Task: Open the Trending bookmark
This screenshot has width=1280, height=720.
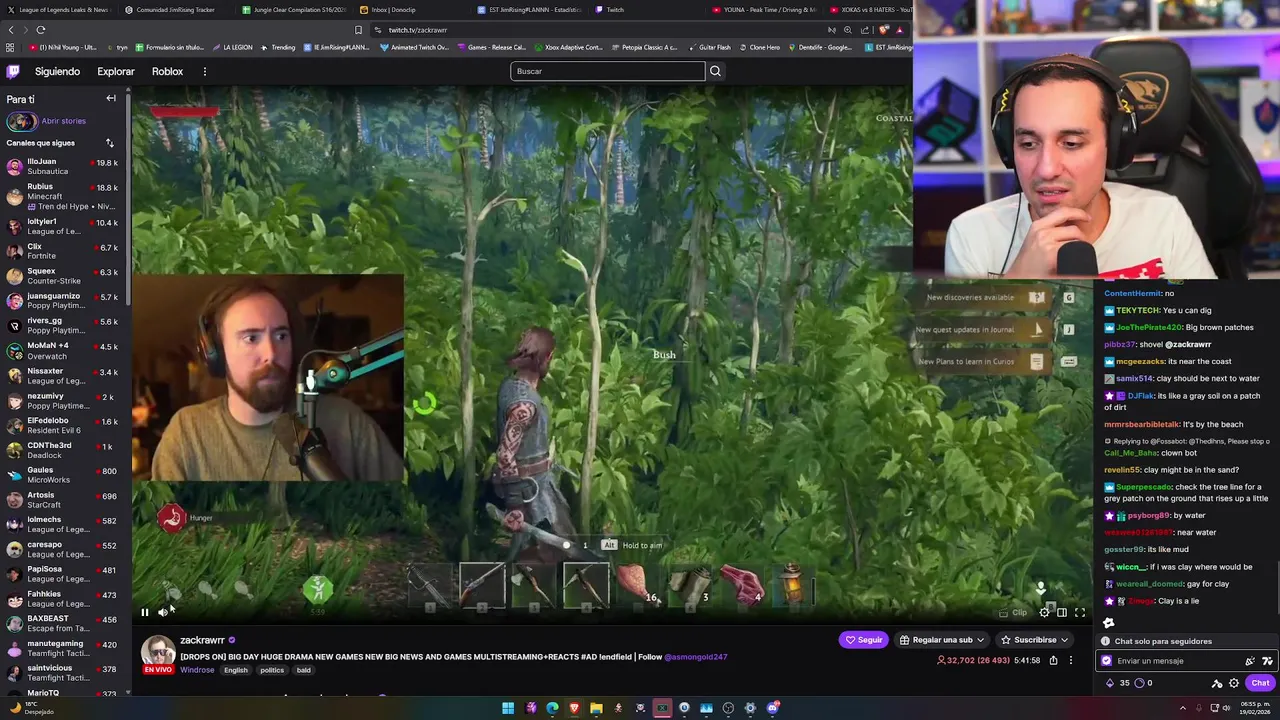Action: click(278, 47)
